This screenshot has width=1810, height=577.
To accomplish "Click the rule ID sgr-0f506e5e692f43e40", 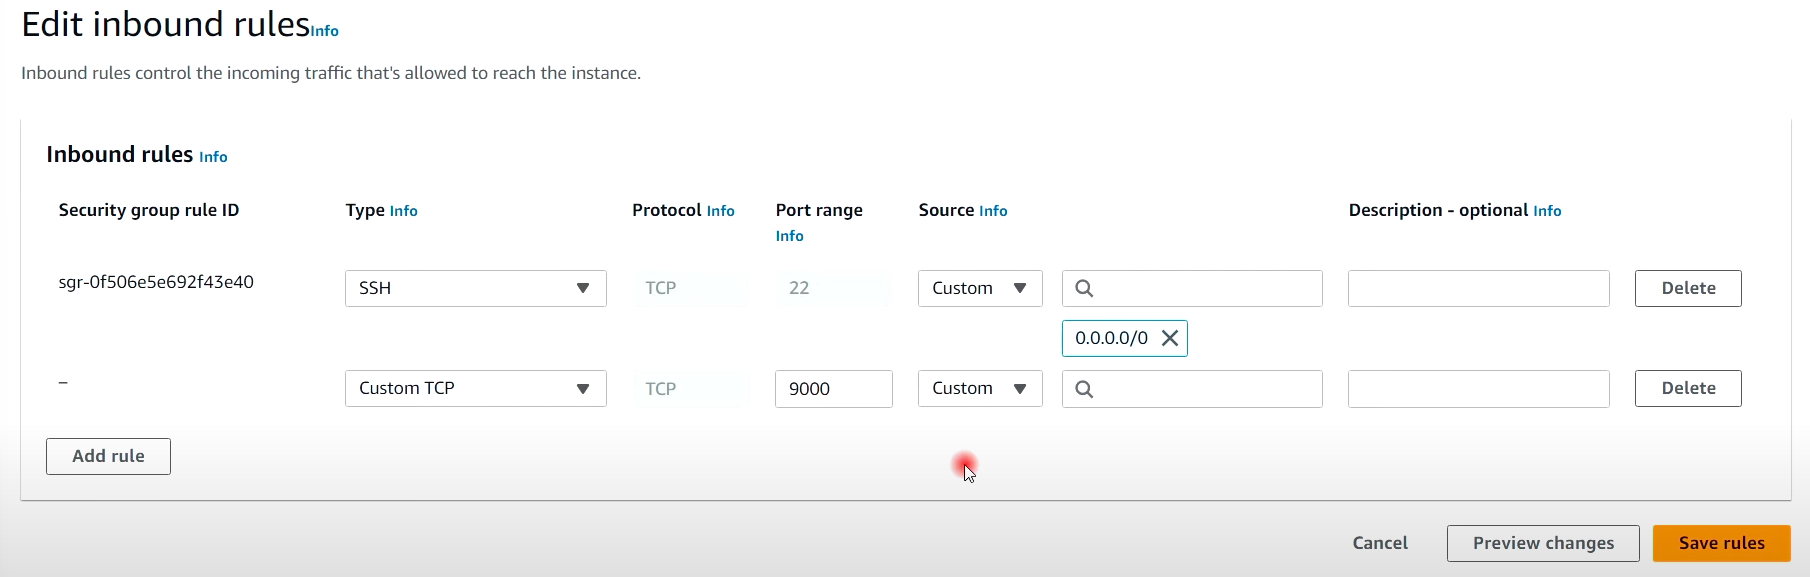I will tap(156, 282).
